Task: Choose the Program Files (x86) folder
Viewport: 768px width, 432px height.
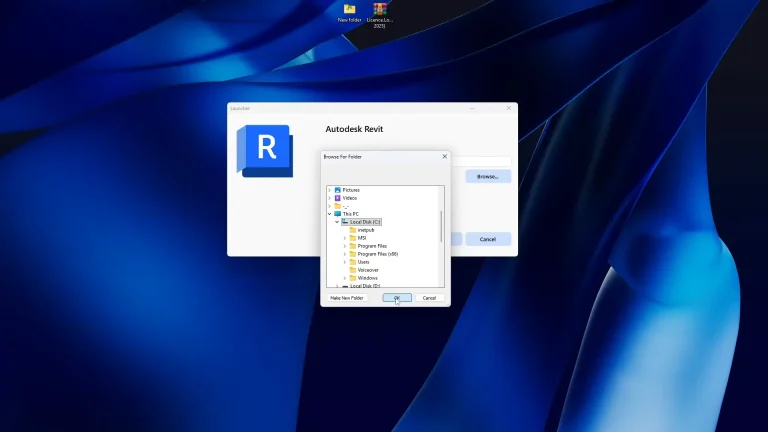Action: pos(377,254)
